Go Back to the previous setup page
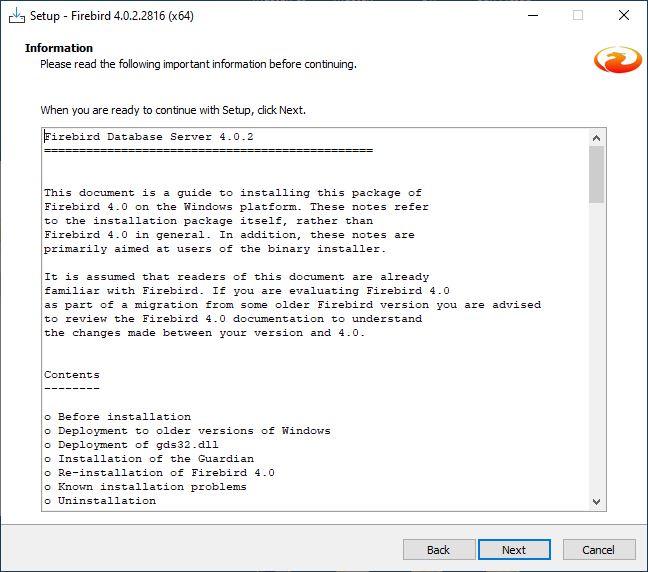The height and width of the screenshot is (572, 648). [x=439, y=550]
